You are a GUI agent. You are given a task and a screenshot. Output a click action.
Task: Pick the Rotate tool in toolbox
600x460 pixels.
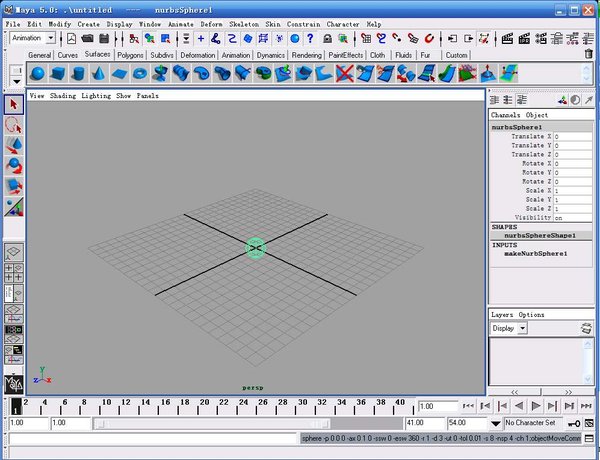(x=14, y=166)
